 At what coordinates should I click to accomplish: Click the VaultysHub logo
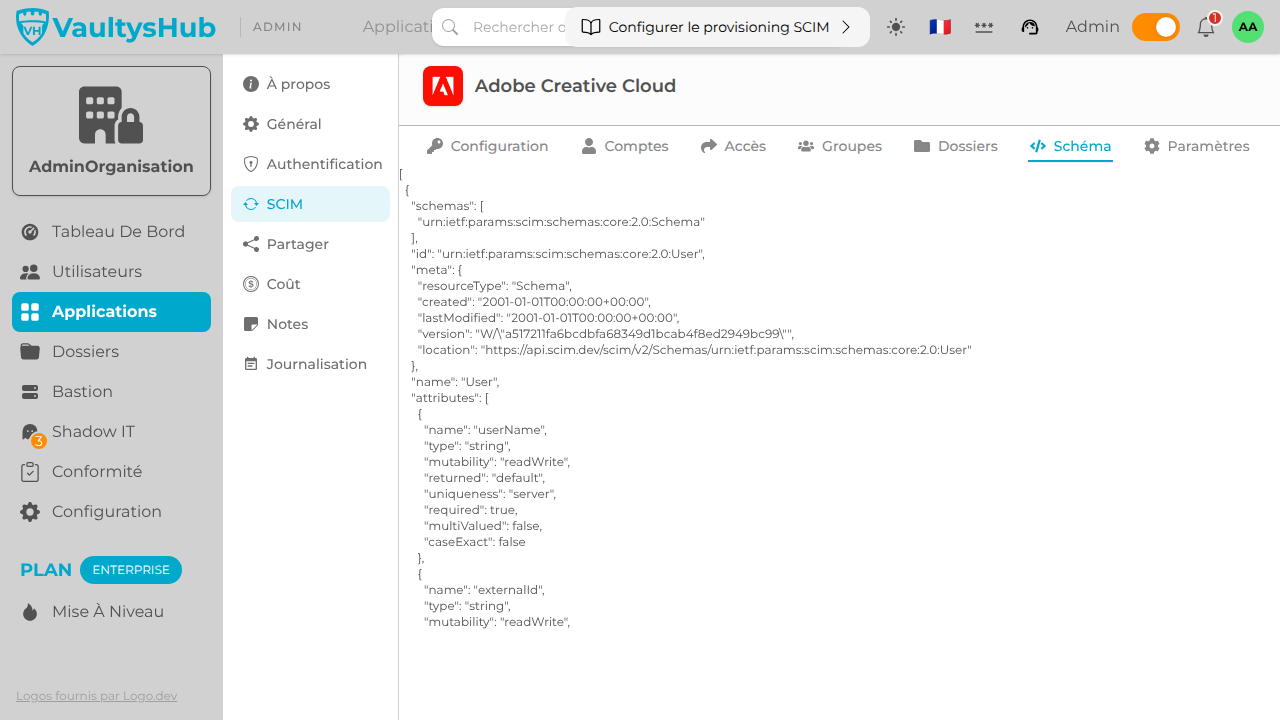click(x=116, y=27)
